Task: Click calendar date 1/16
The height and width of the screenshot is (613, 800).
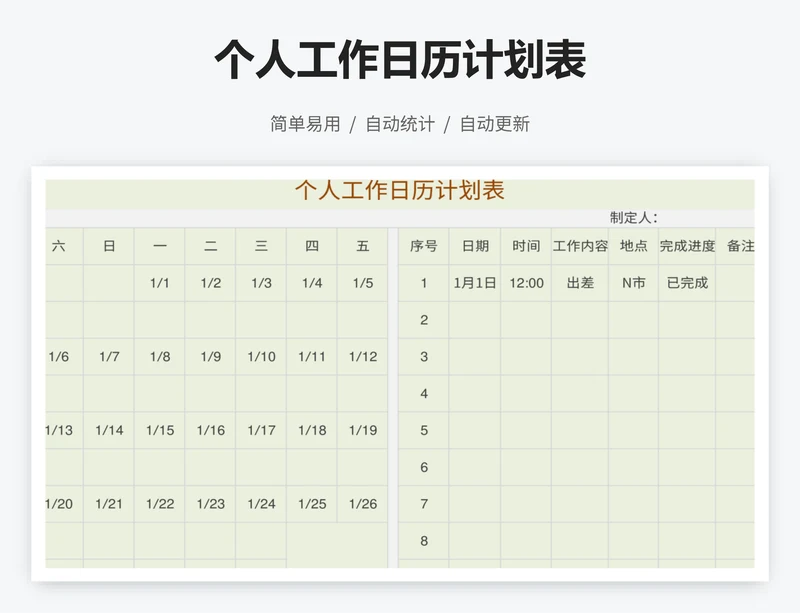Action: (211, 430)
